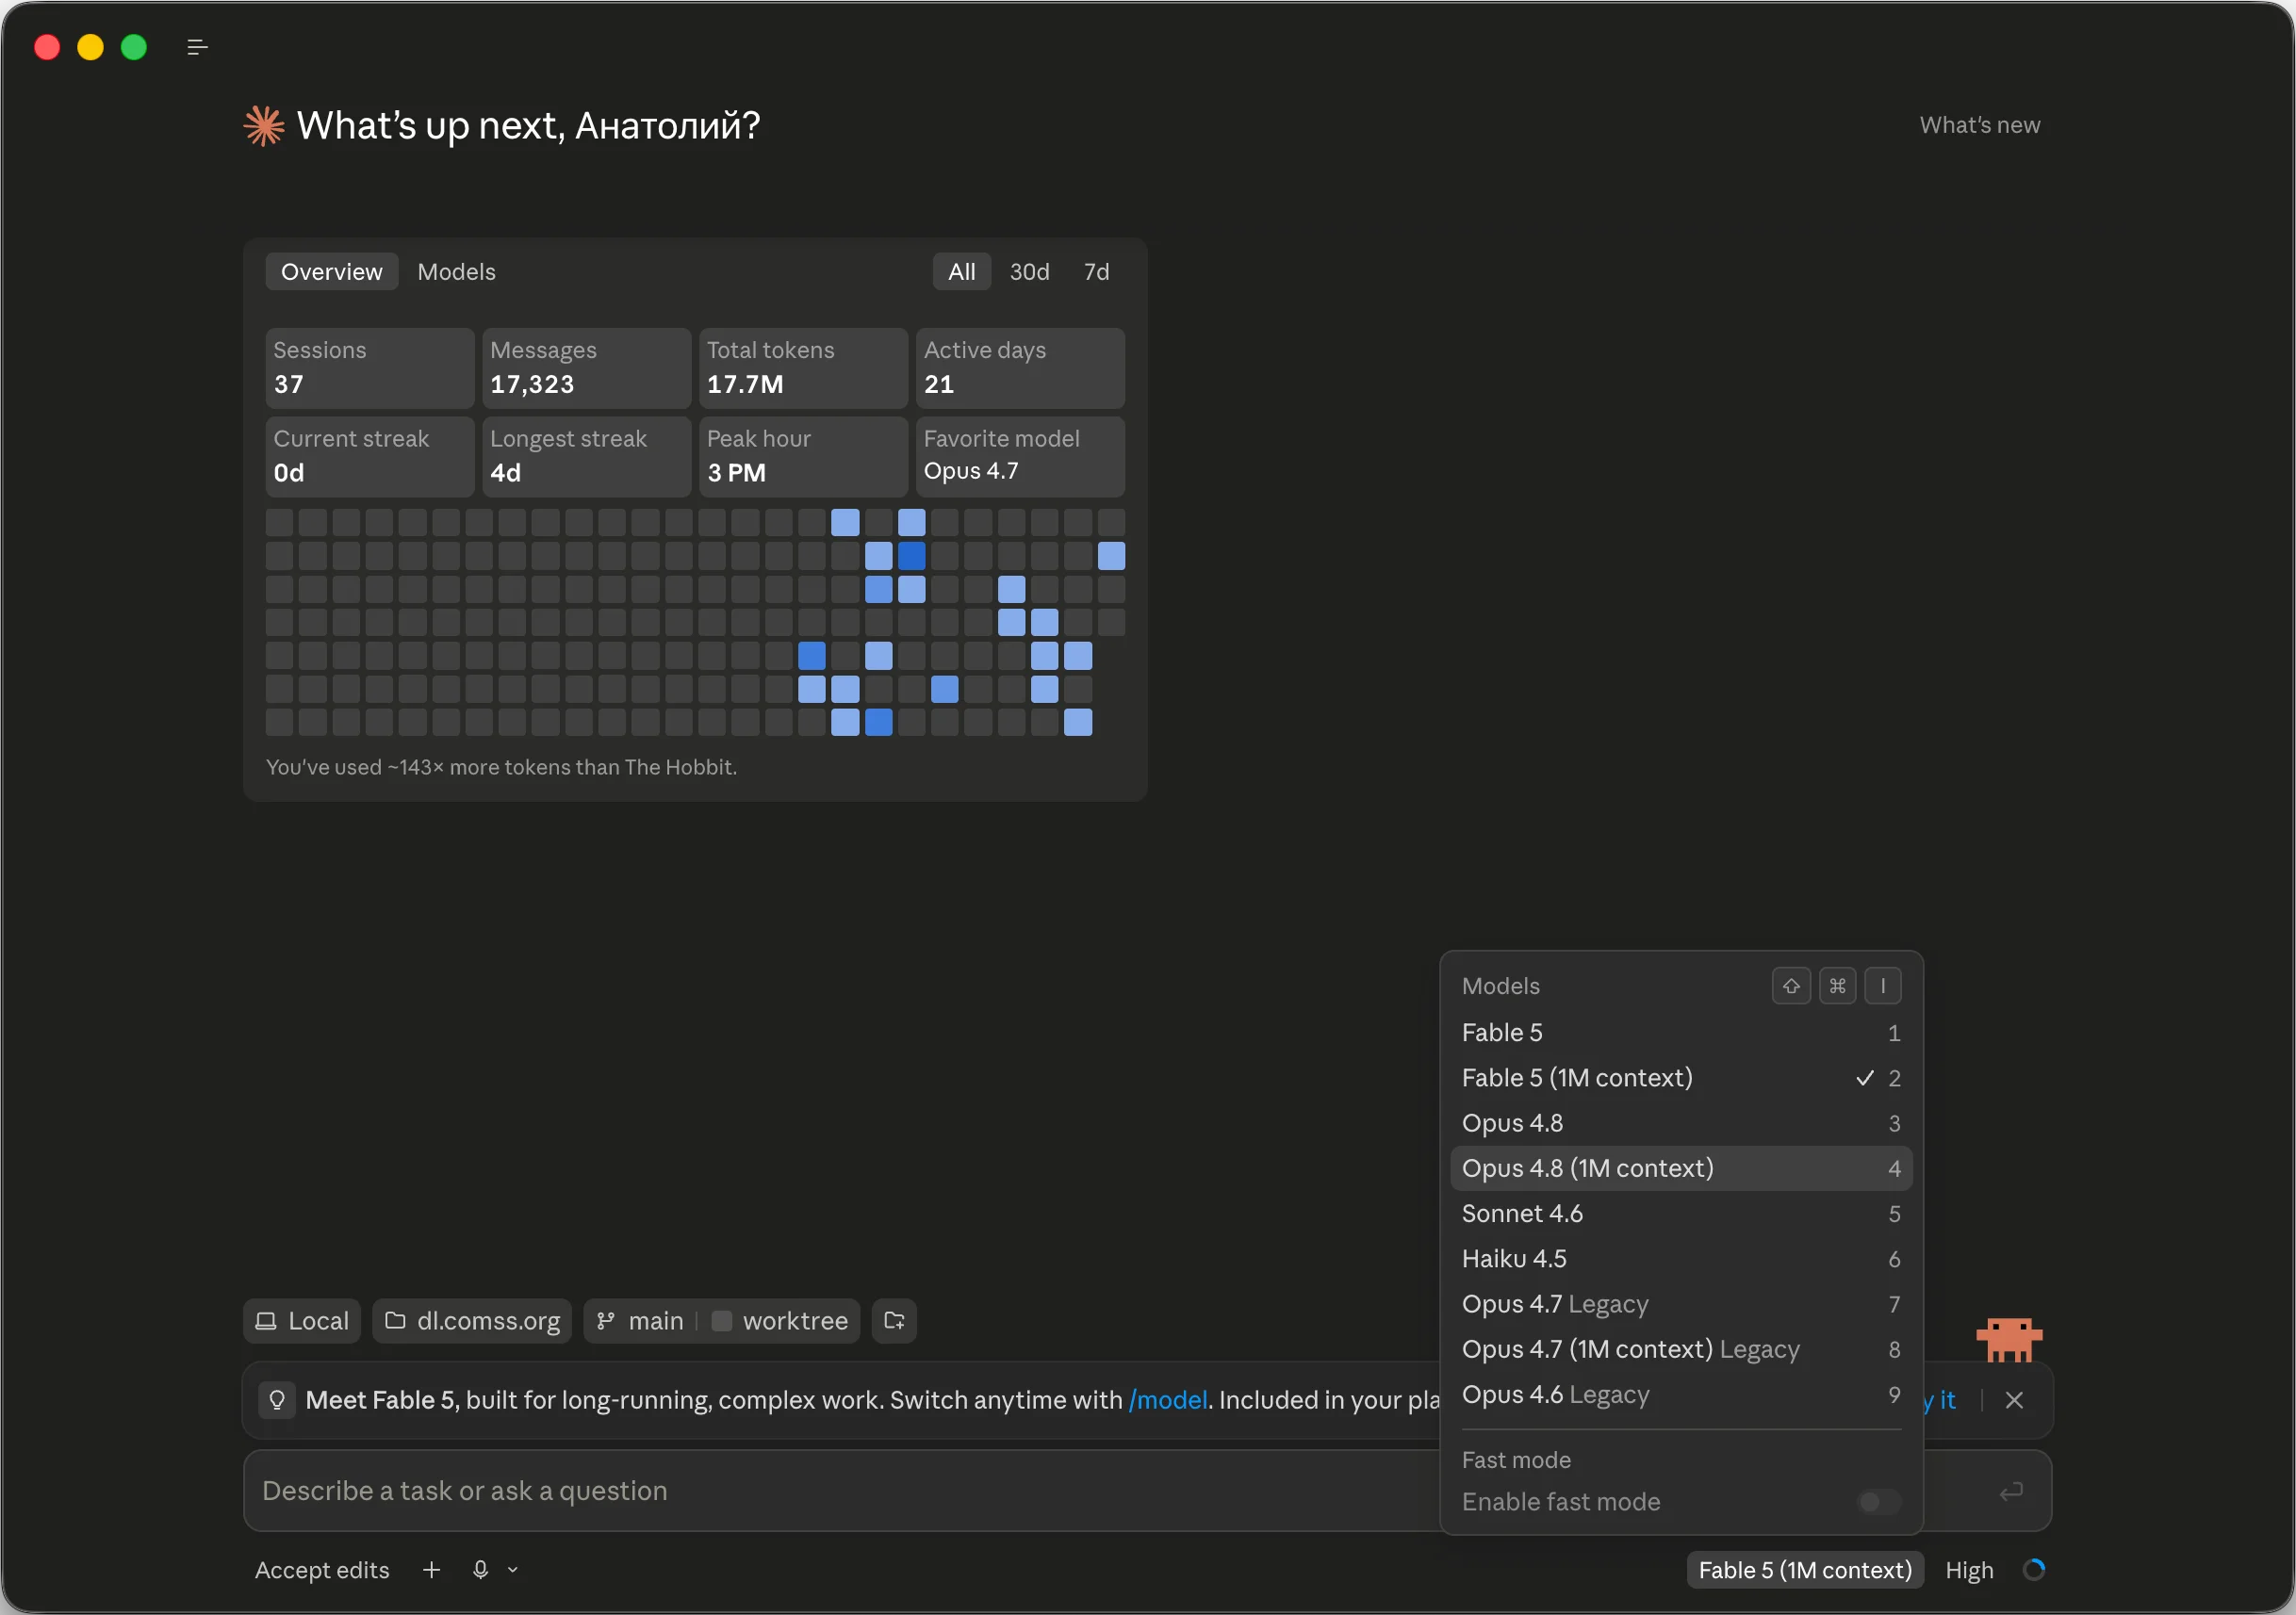Choose Opus 4.8 in the models list

[1681, 1123]
